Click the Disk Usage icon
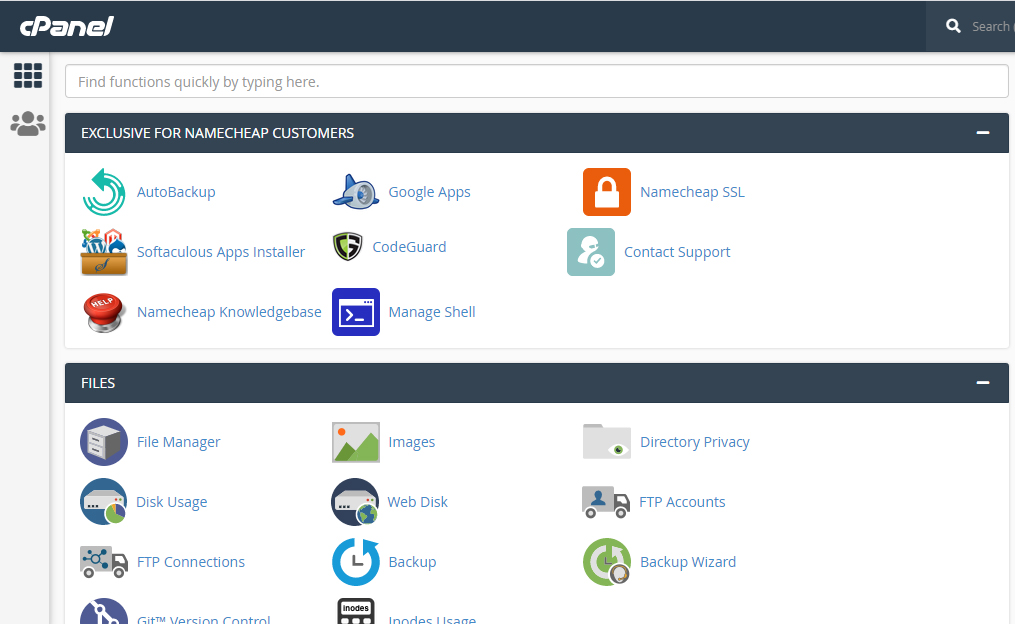 click(x=104, y=502)
